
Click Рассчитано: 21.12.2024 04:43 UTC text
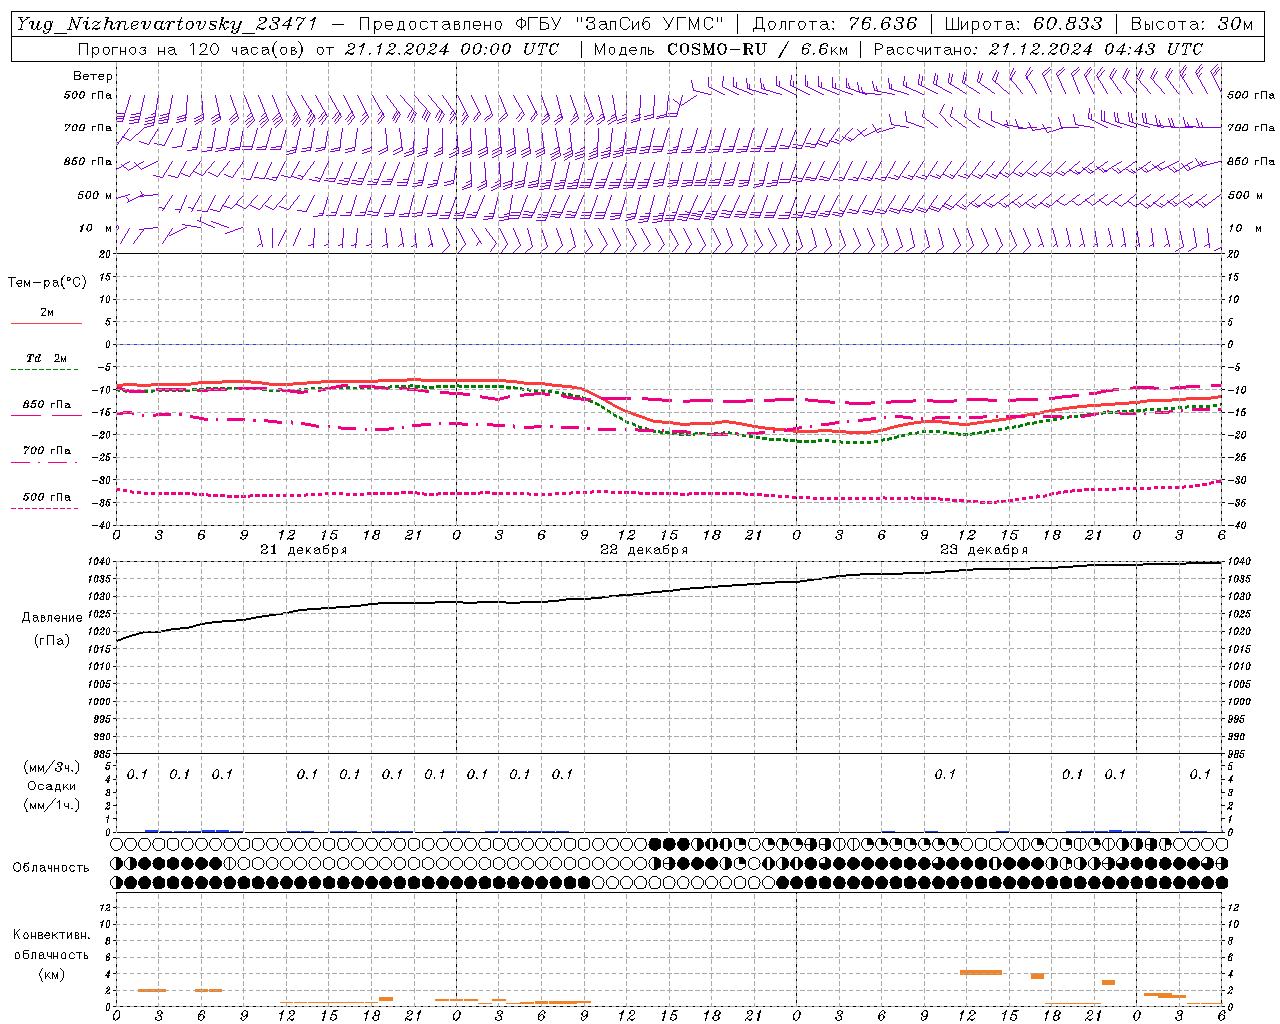click(x=1038, y=49)
